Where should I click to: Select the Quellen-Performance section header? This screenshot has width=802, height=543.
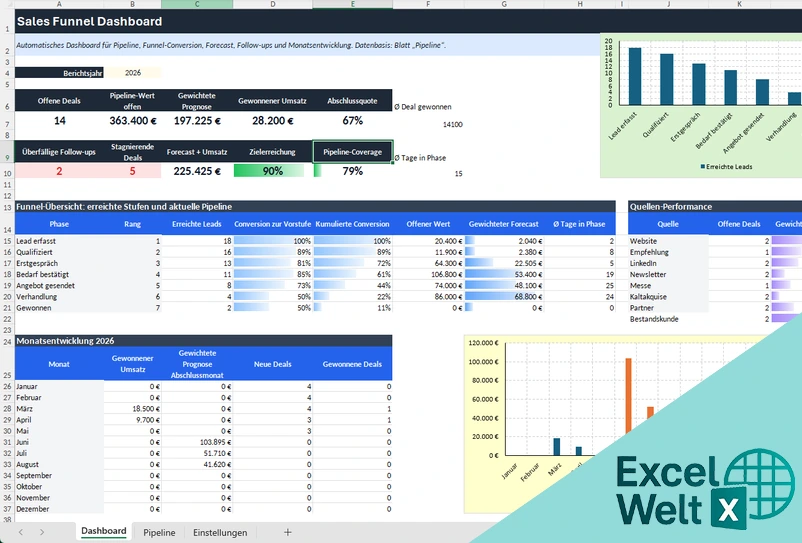(x=715, y=207)
